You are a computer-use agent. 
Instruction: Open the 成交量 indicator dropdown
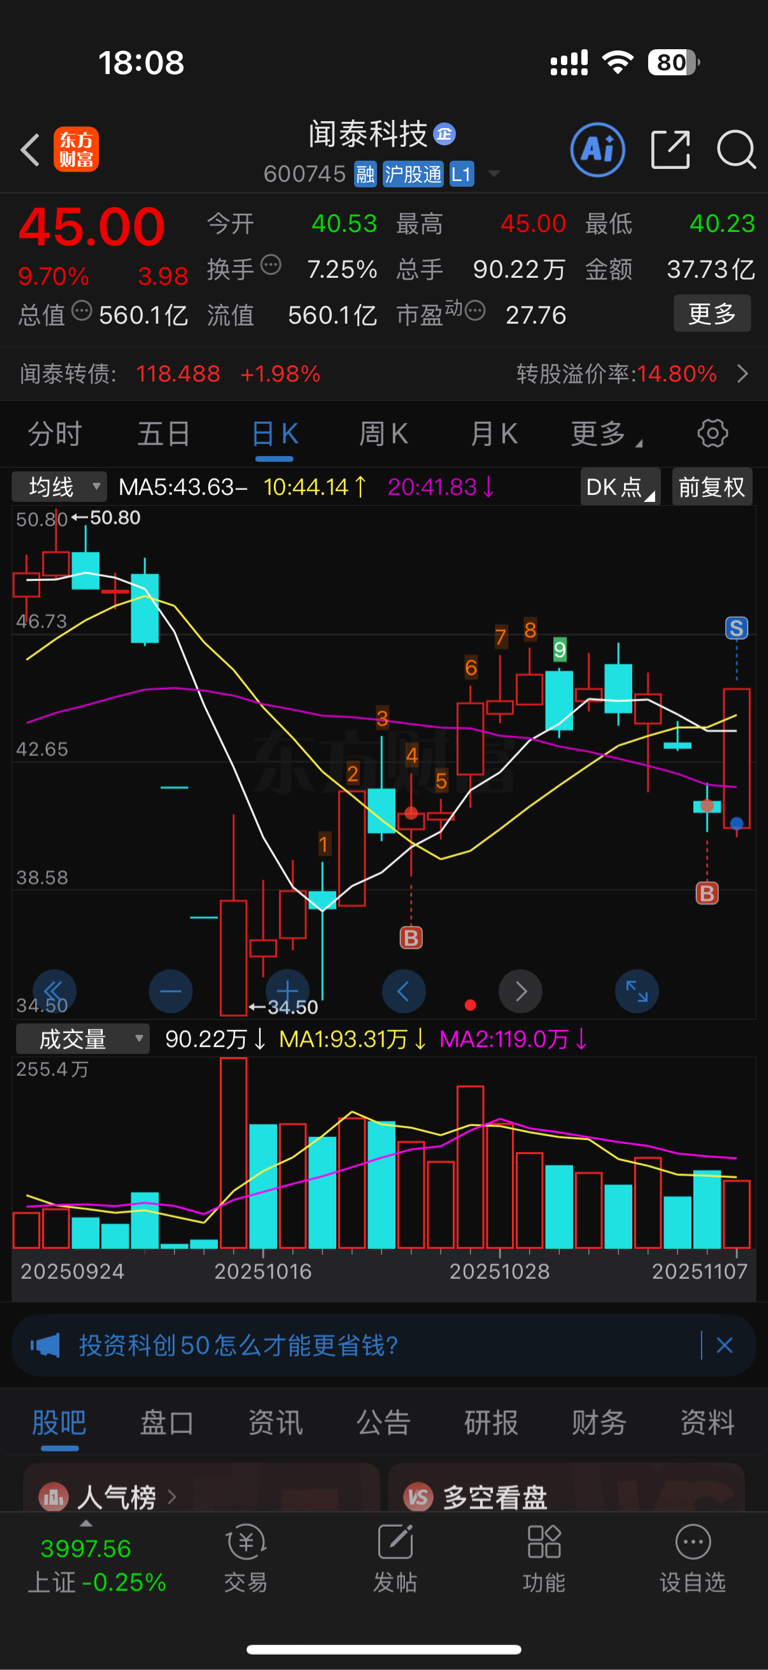pyautogui.click(x=82, y=1039)
